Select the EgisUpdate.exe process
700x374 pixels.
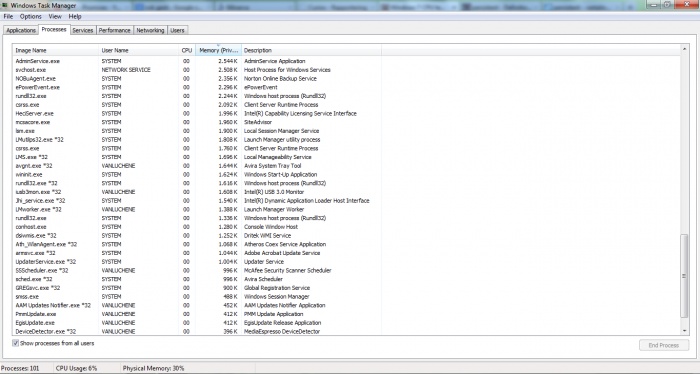[346, 323]
